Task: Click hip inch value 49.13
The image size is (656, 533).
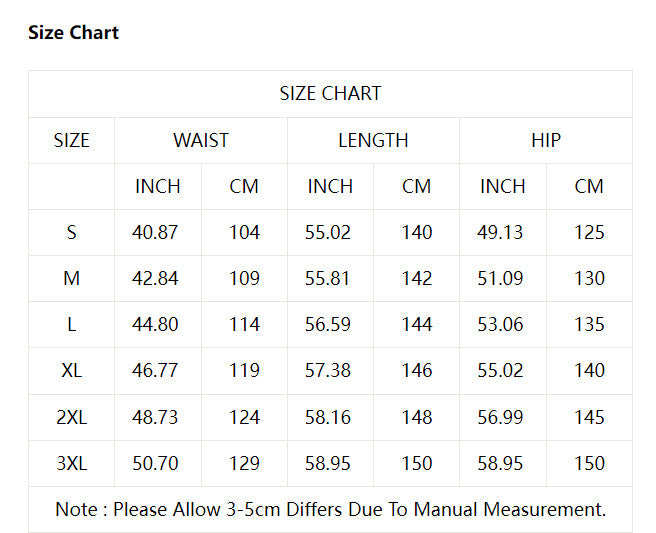Action: click(x=500, y=233)
